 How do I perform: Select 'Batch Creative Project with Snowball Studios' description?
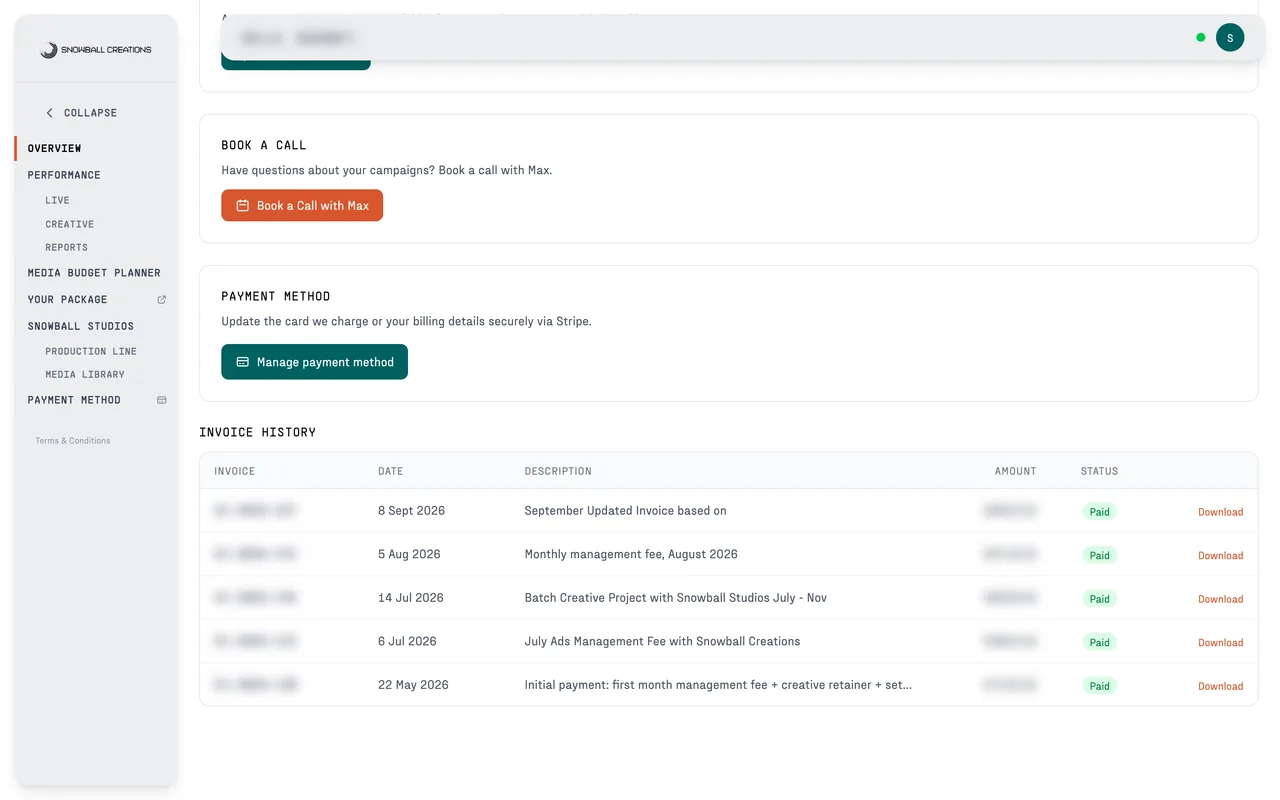pyautogui.click(x=675, y=598)
